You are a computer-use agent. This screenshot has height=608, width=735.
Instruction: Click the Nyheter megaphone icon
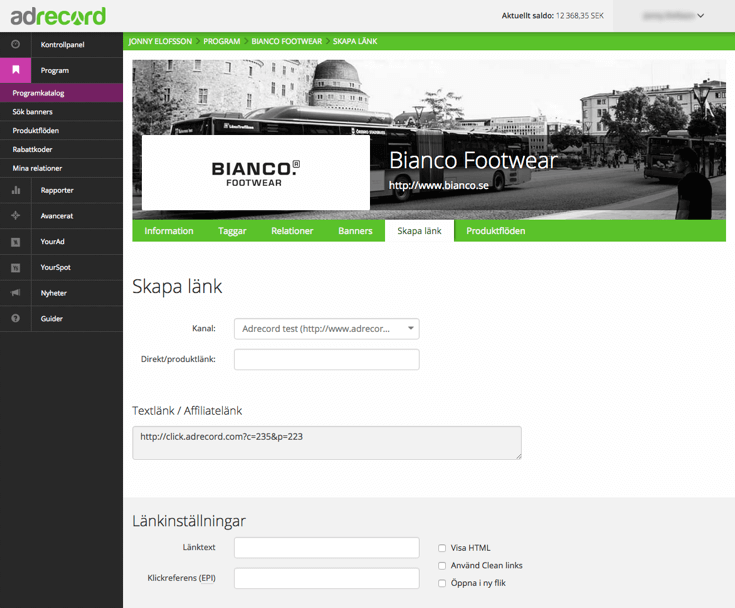(x=15, y=293)
